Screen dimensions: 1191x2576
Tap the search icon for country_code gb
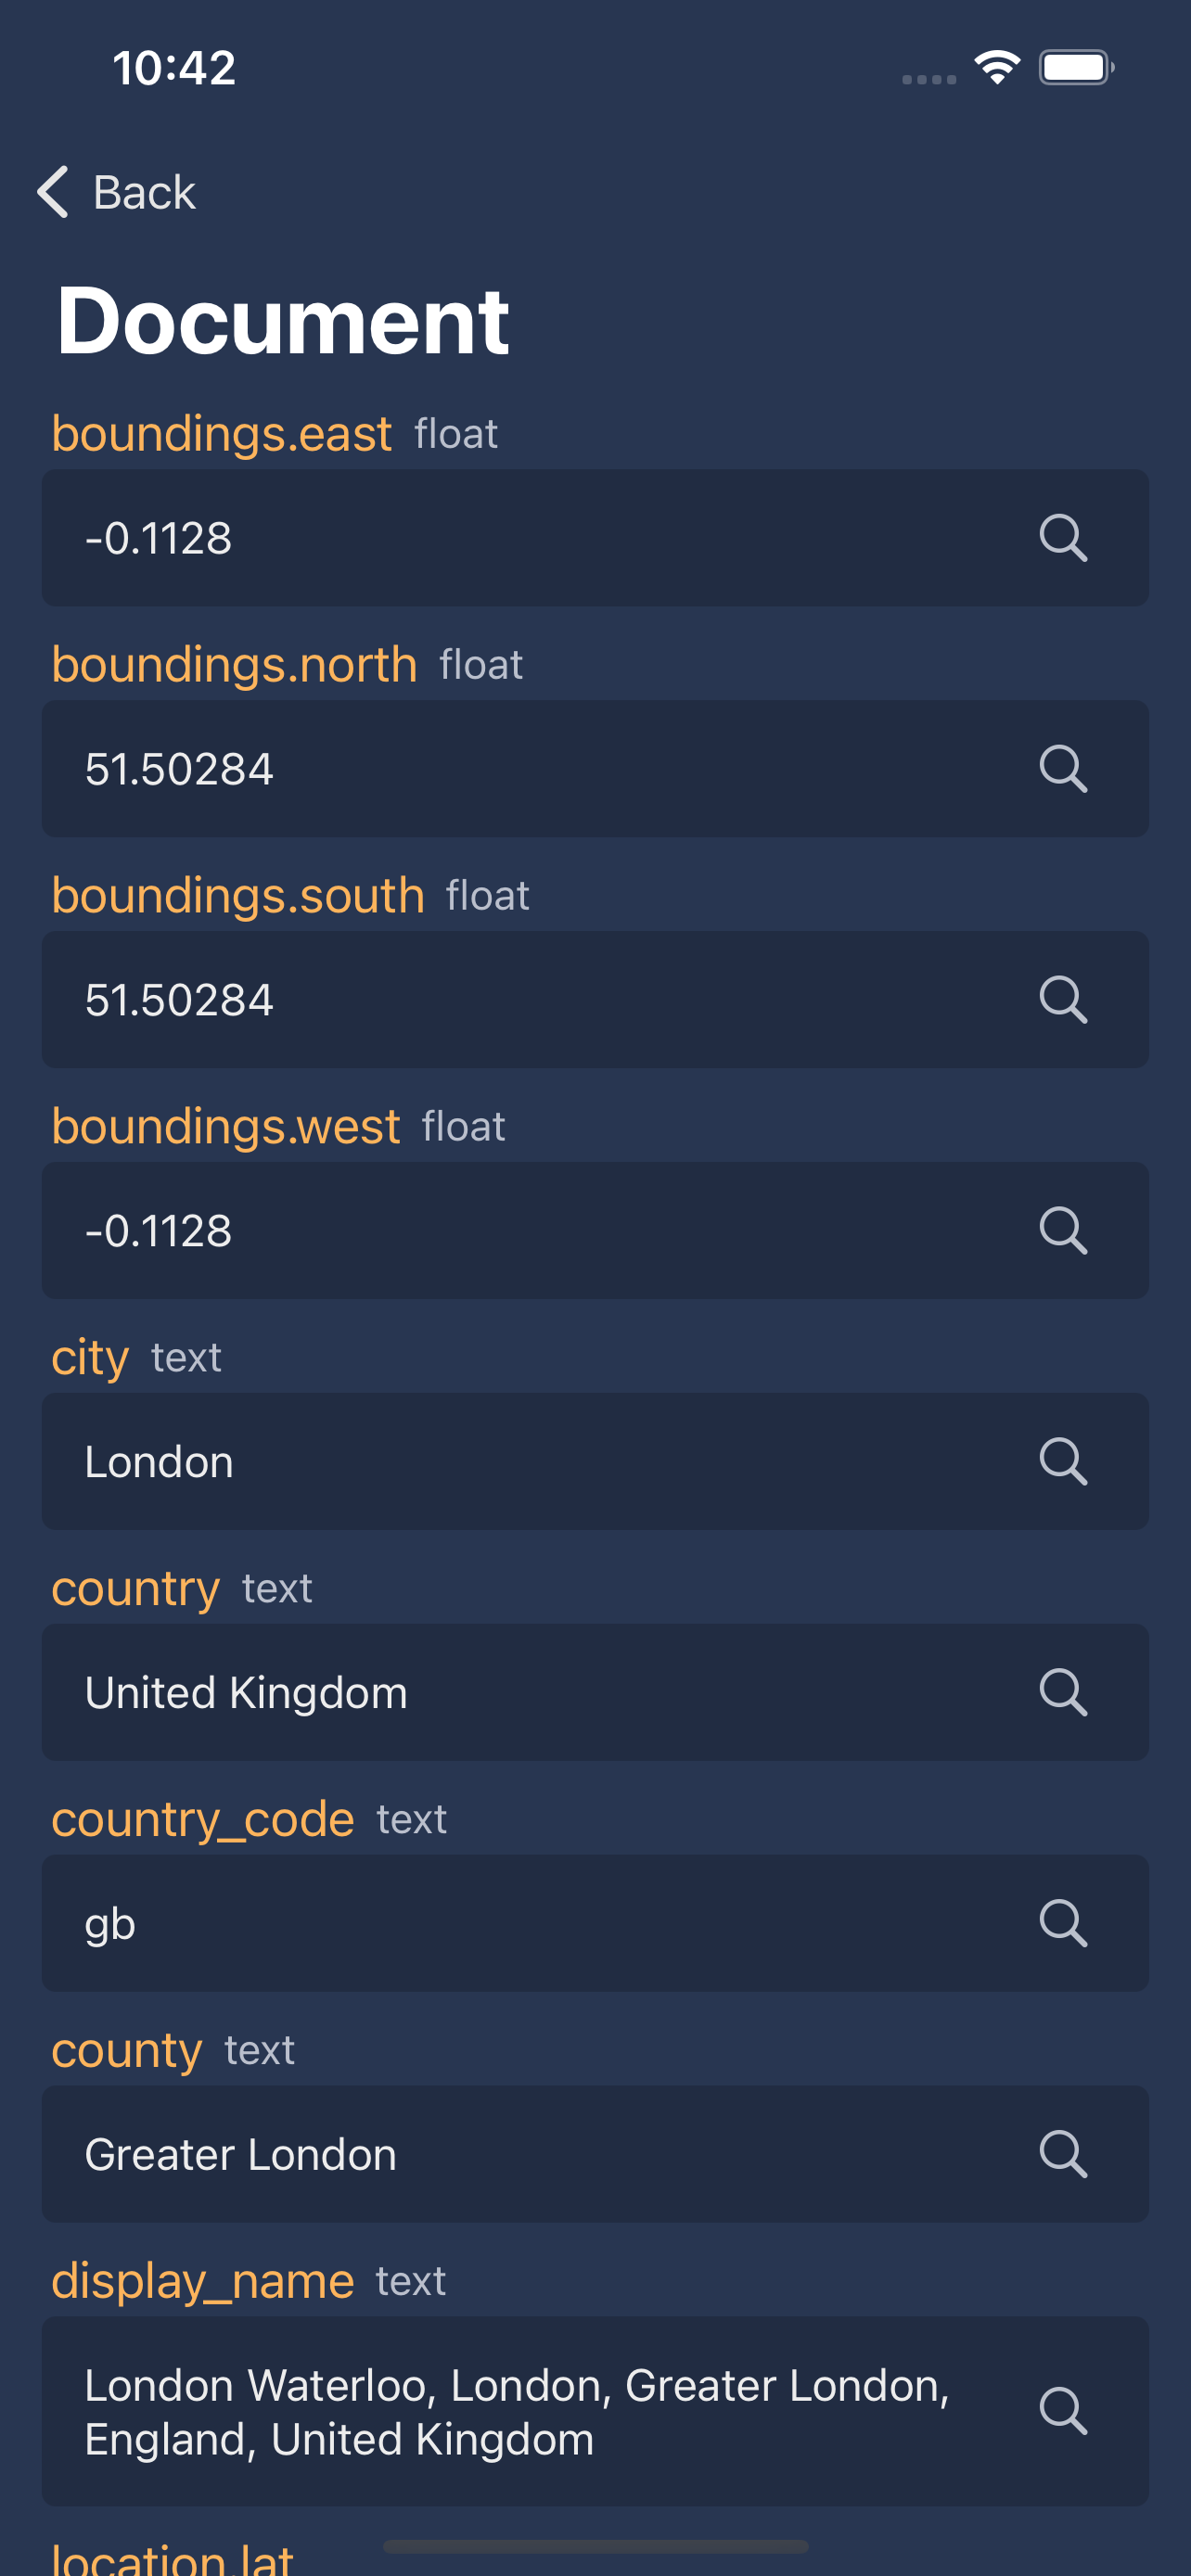1062,1924
